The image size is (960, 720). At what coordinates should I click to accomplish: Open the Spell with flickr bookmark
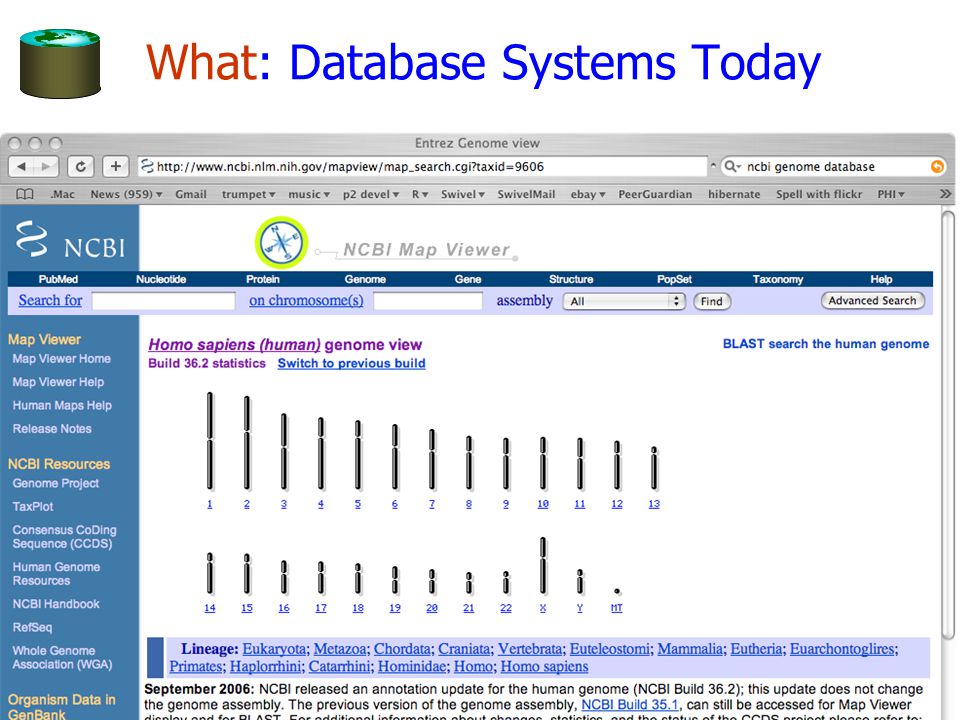[x=819, y=194]
